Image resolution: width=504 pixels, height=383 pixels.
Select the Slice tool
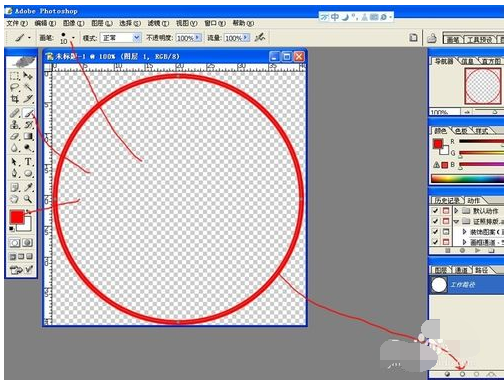click(28, 99)
